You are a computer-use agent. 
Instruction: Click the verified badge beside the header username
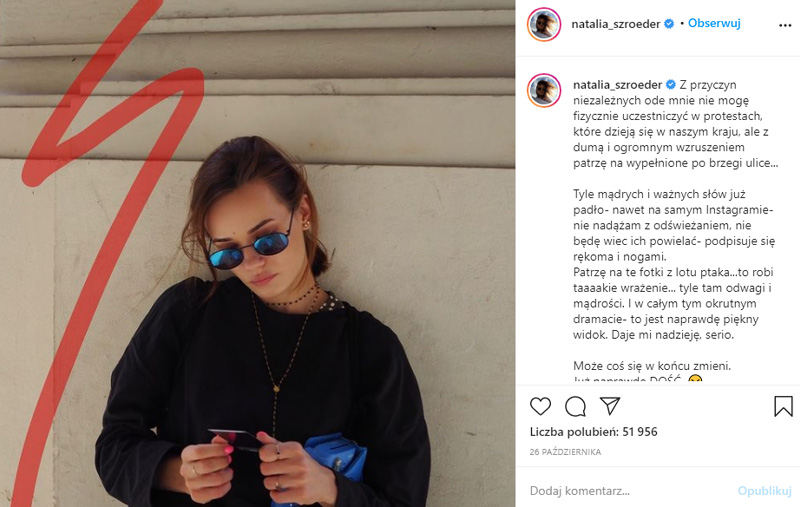point(669,23)
